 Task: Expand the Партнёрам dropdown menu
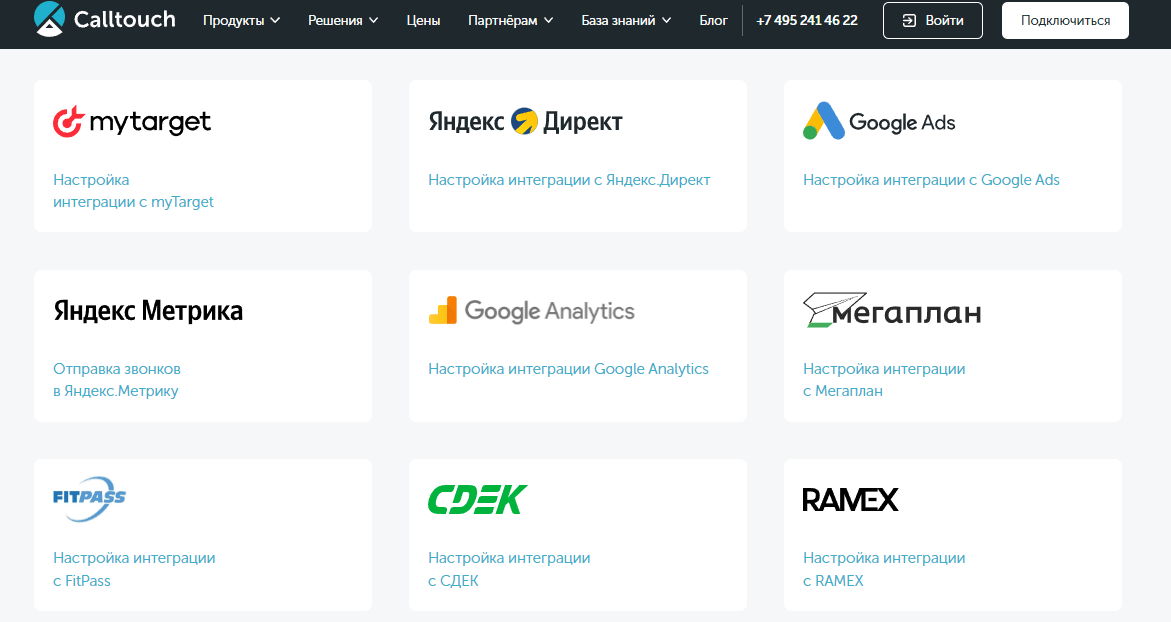pos(510,21)
